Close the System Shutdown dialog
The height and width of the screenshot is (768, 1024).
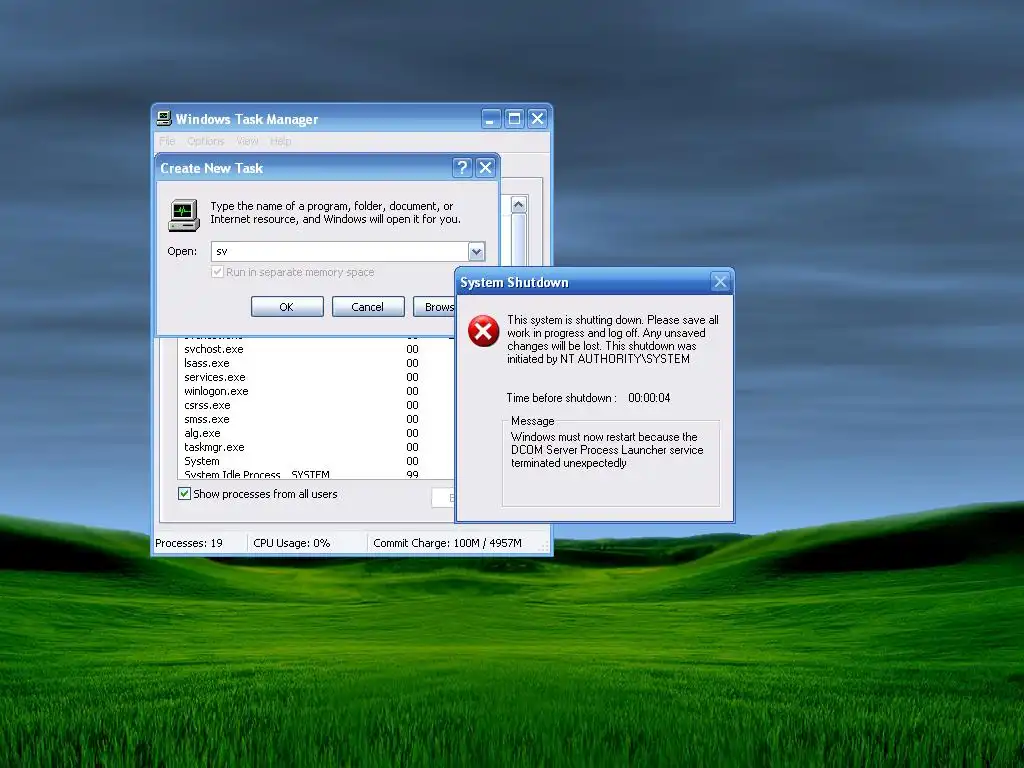(720, 282)
